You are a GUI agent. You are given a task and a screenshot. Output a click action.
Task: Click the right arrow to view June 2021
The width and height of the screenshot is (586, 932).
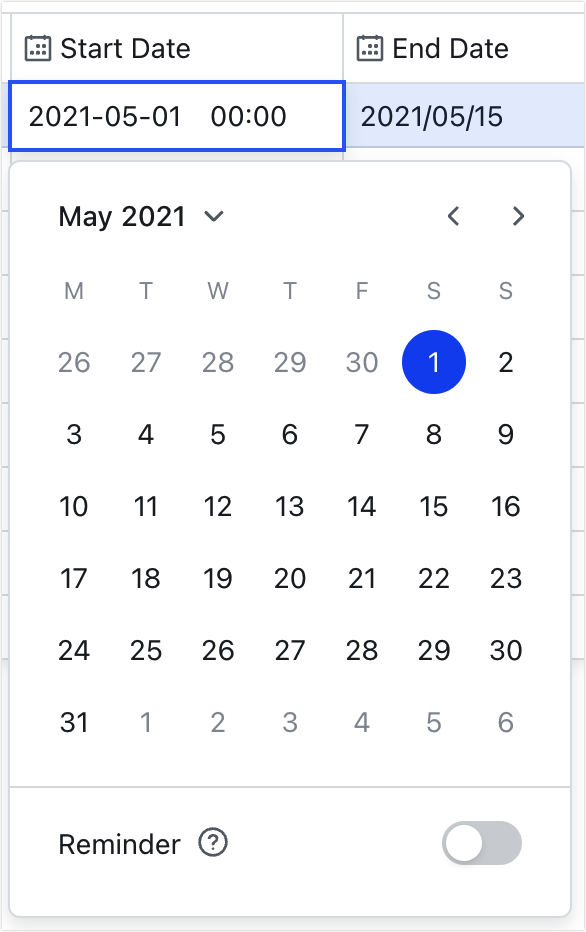518,216
